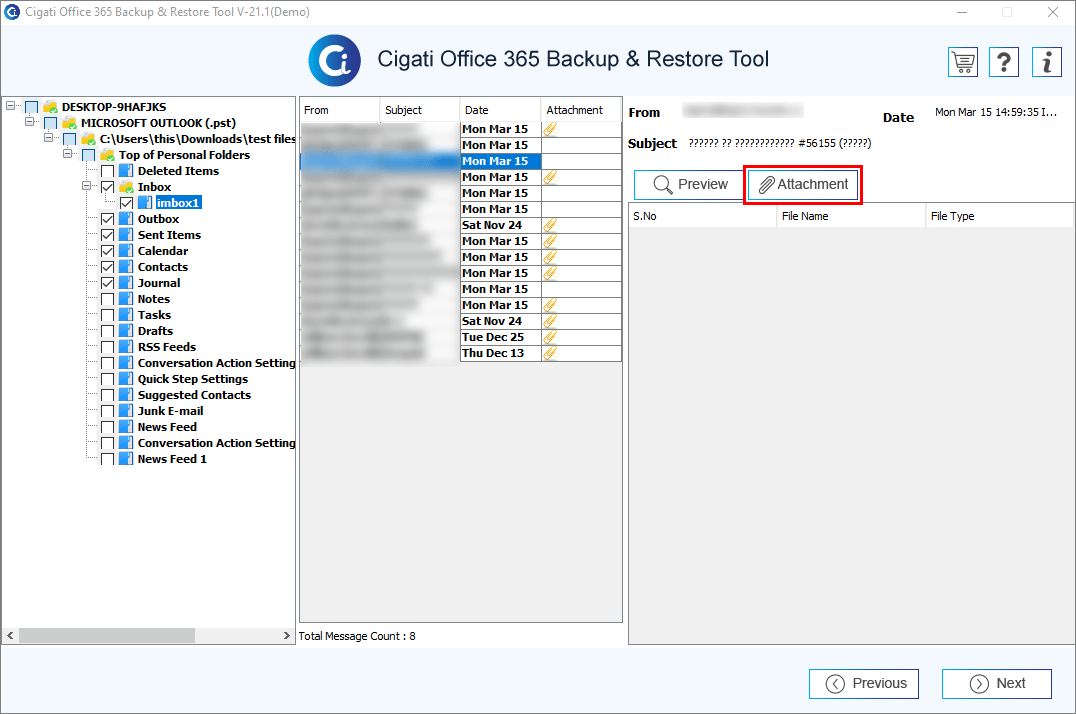Click the Inbox folder icon
Screen dimensions: 1076x714
126,187
